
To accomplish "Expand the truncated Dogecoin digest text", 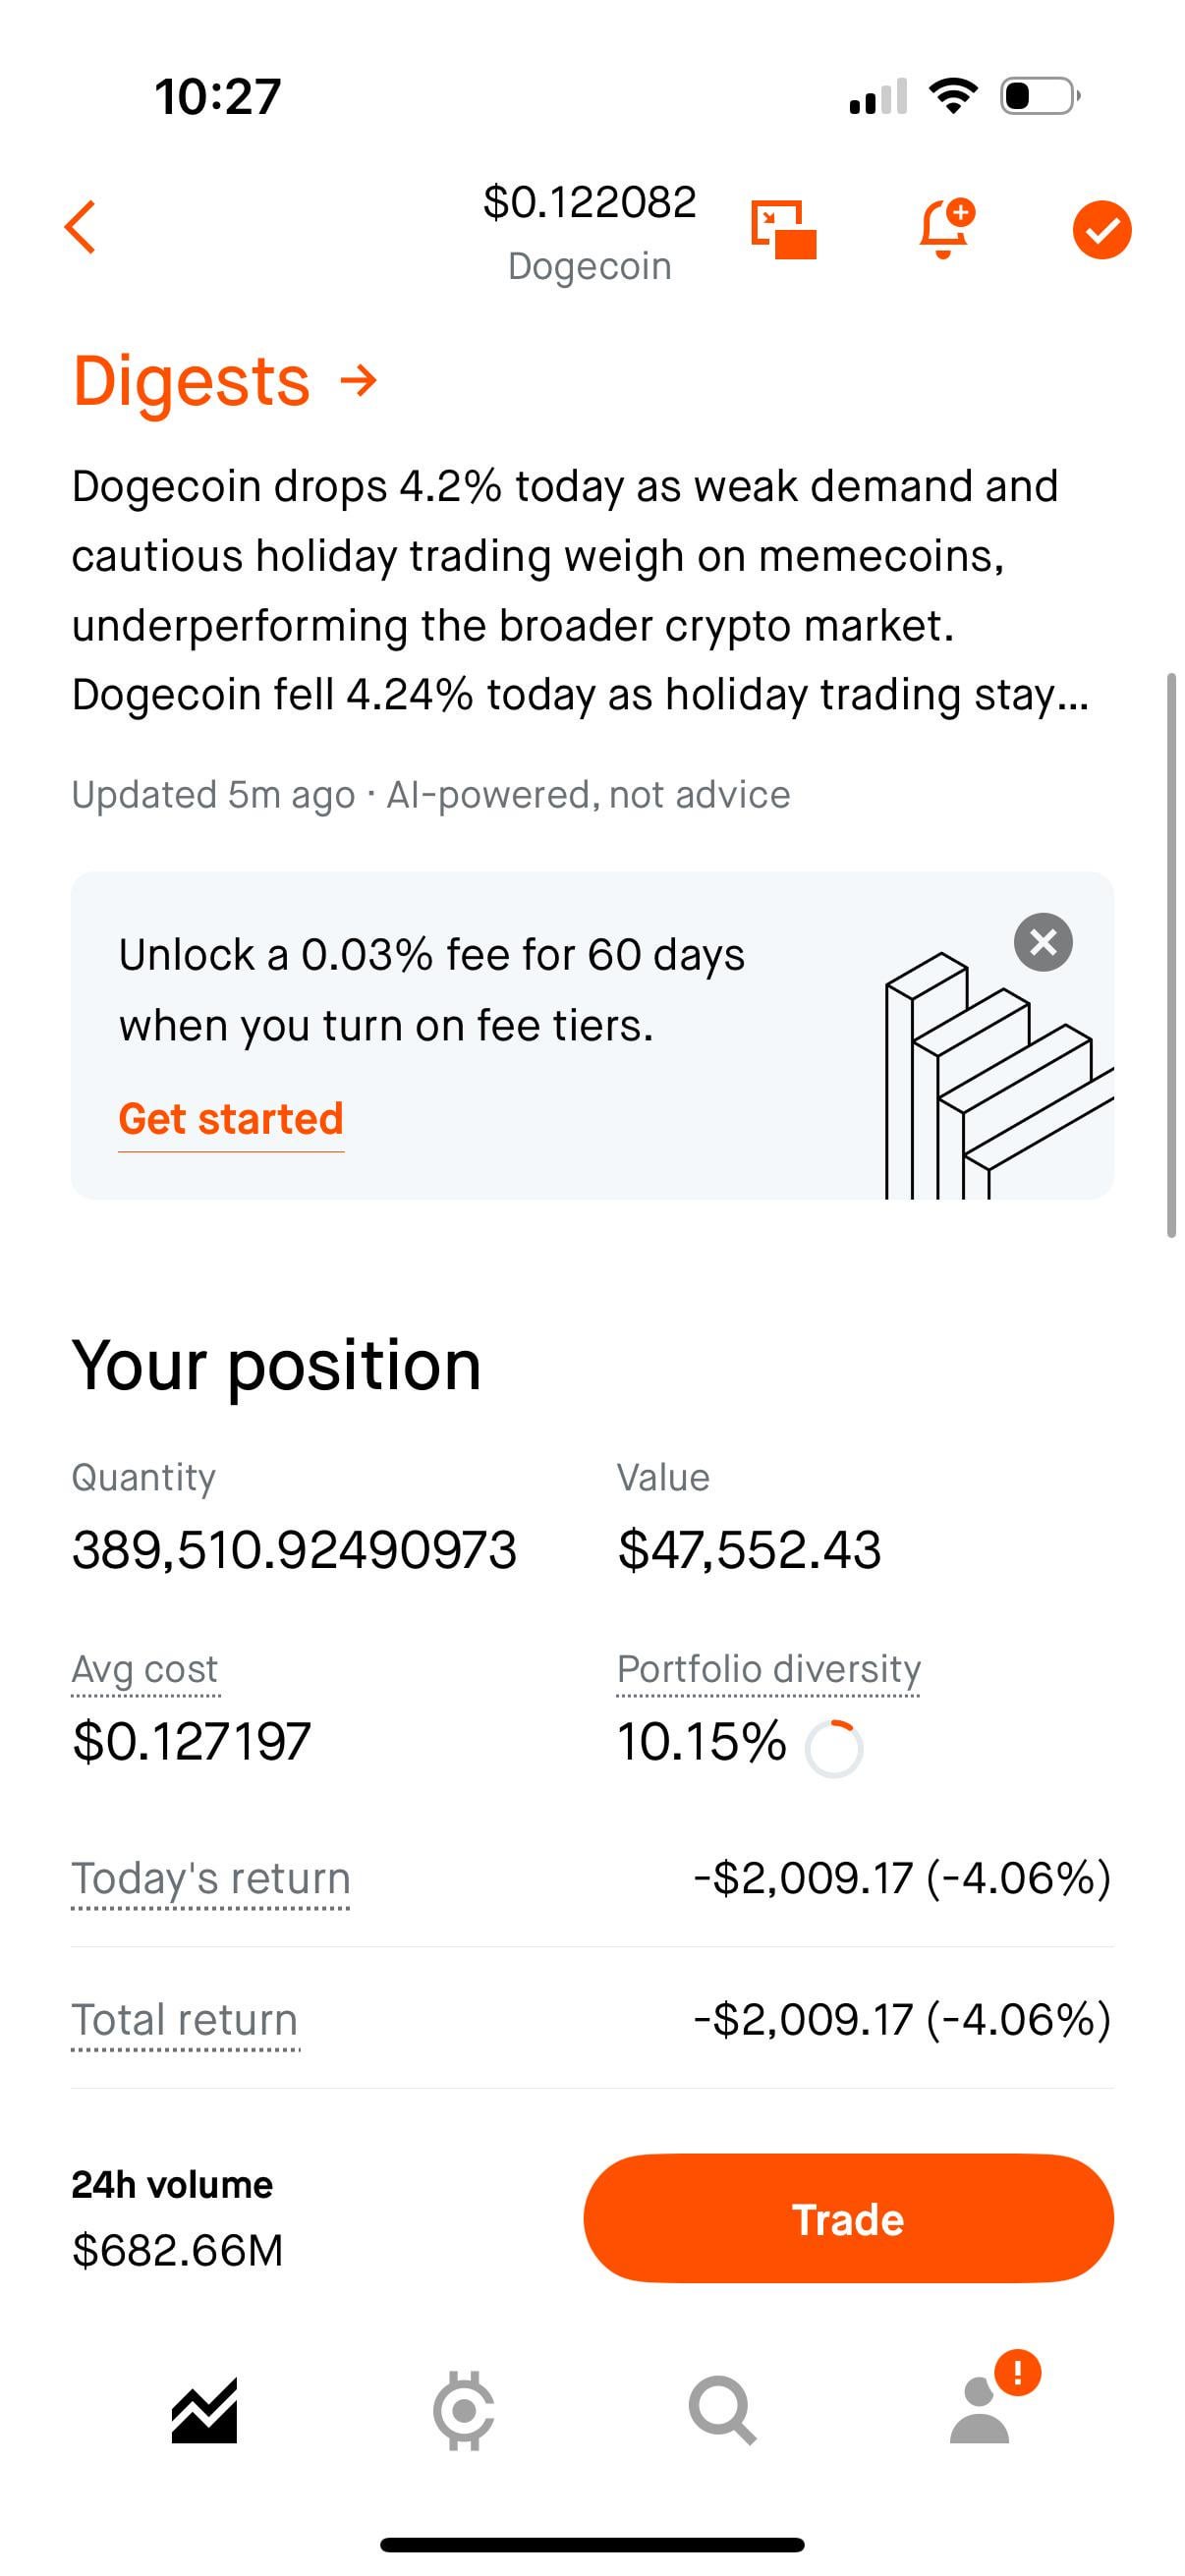I will (580, 590).
